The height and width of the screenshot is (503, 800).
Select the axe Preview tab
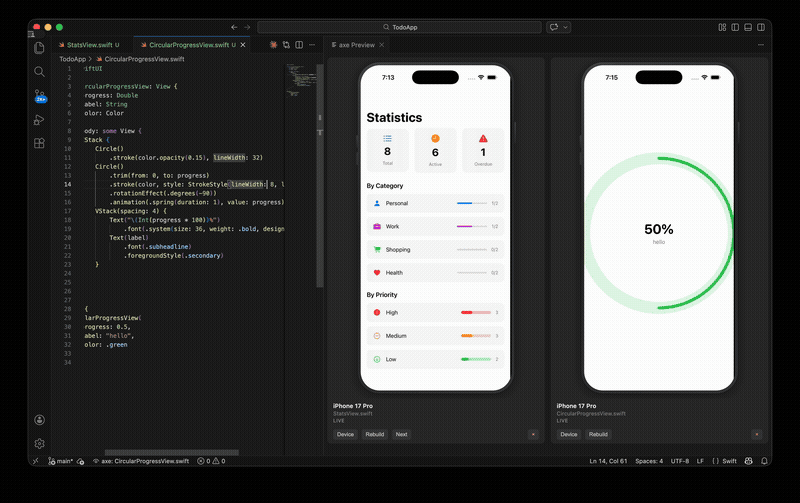coord(357,45)
